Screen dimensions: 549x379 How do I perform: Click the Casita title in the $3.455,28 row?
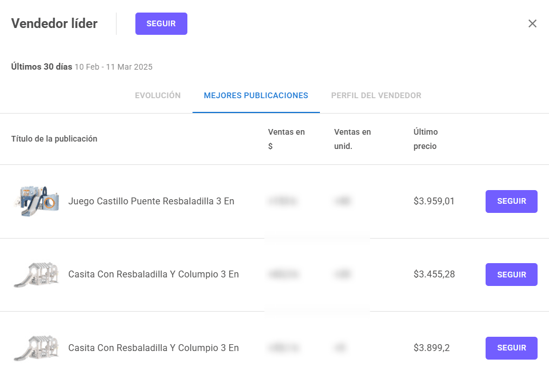[153, 274]
